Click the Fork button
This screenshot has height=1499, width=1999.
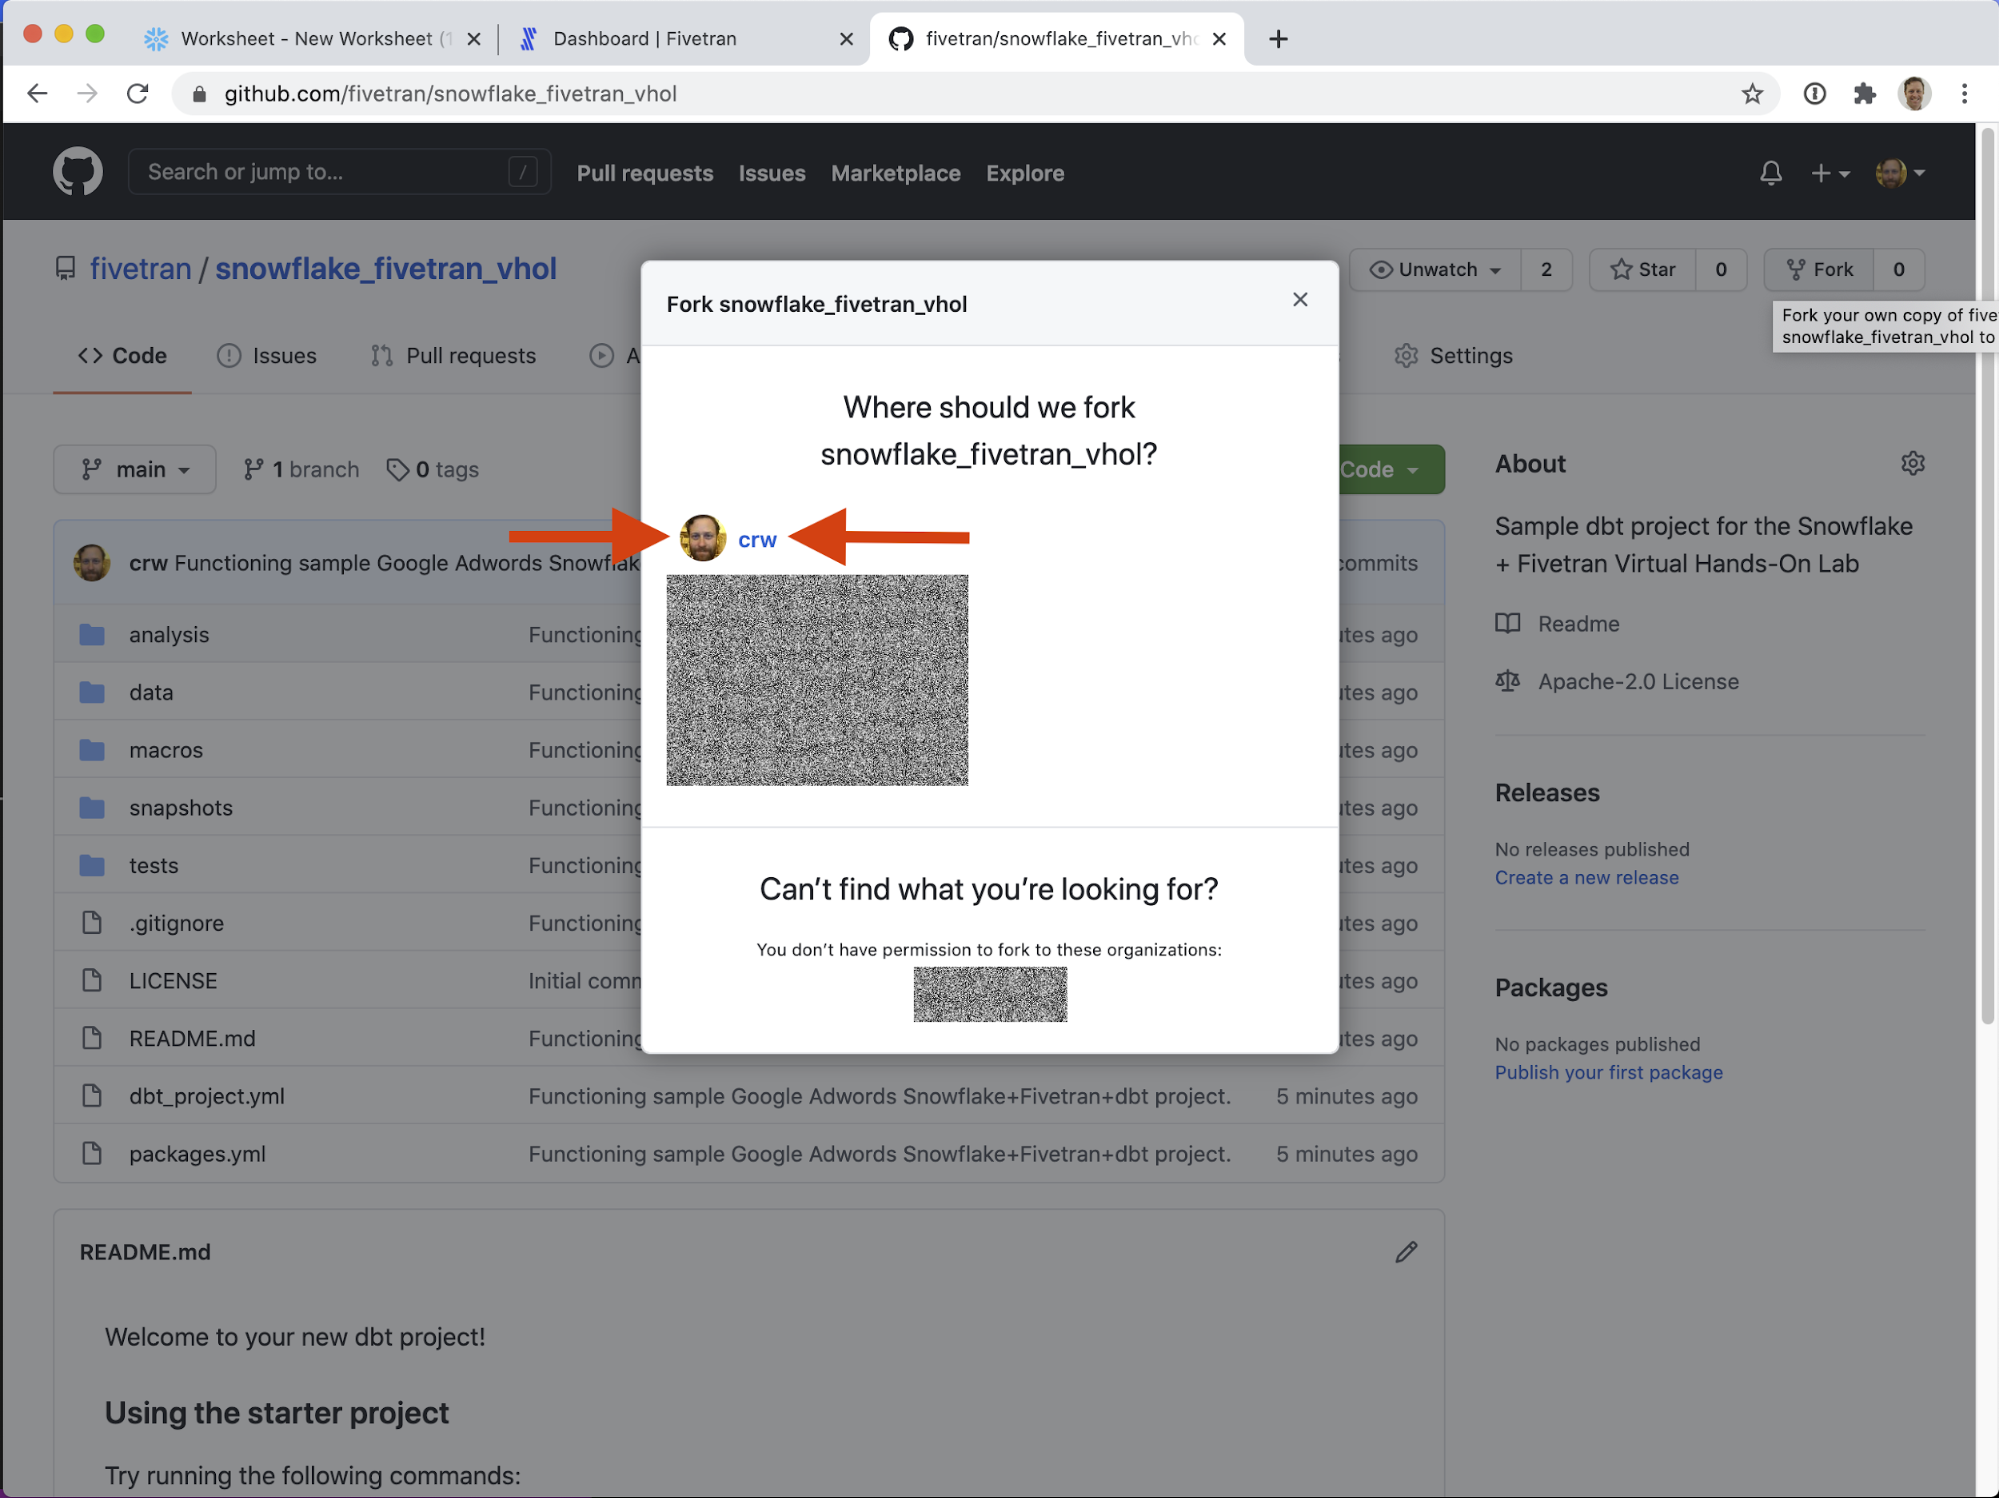point(1819,269)
